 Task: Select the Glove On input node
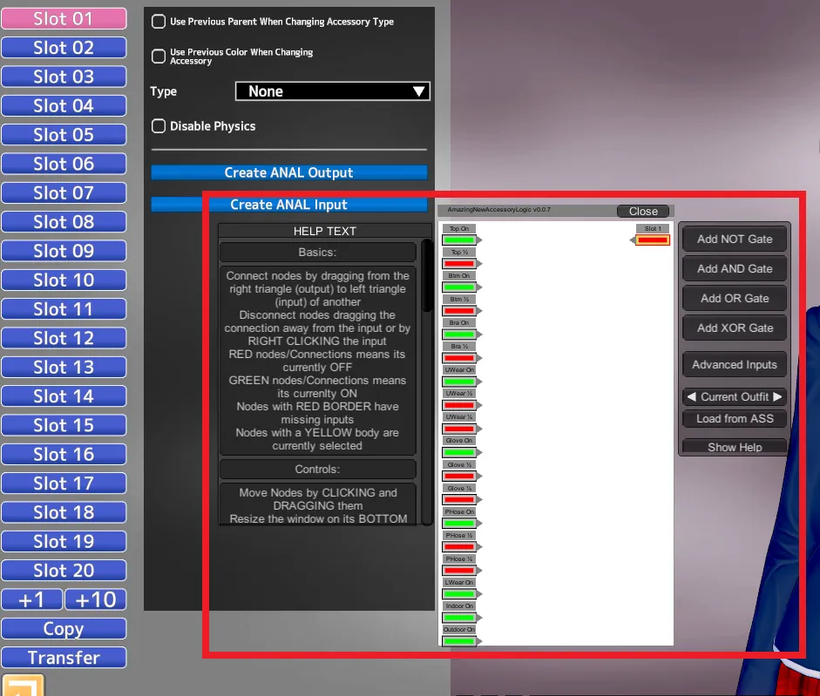tap(459, 451)
